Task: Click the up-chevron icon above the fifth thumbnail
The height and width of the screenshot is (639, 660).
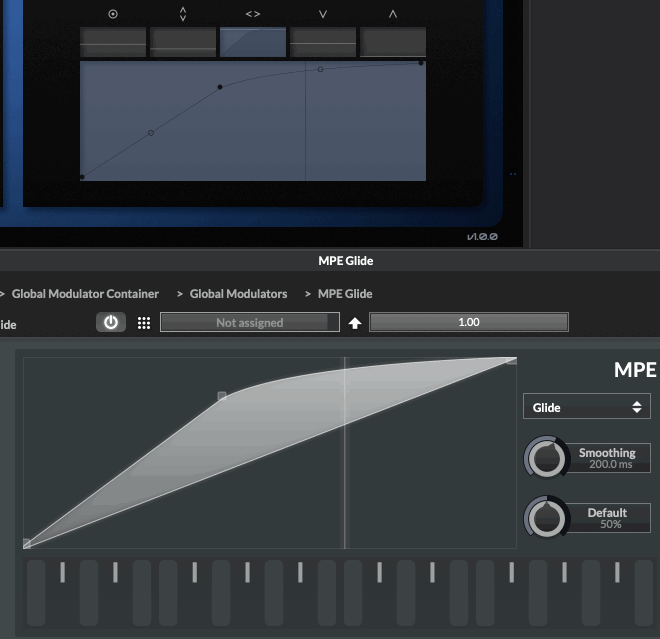Action: 393,14
